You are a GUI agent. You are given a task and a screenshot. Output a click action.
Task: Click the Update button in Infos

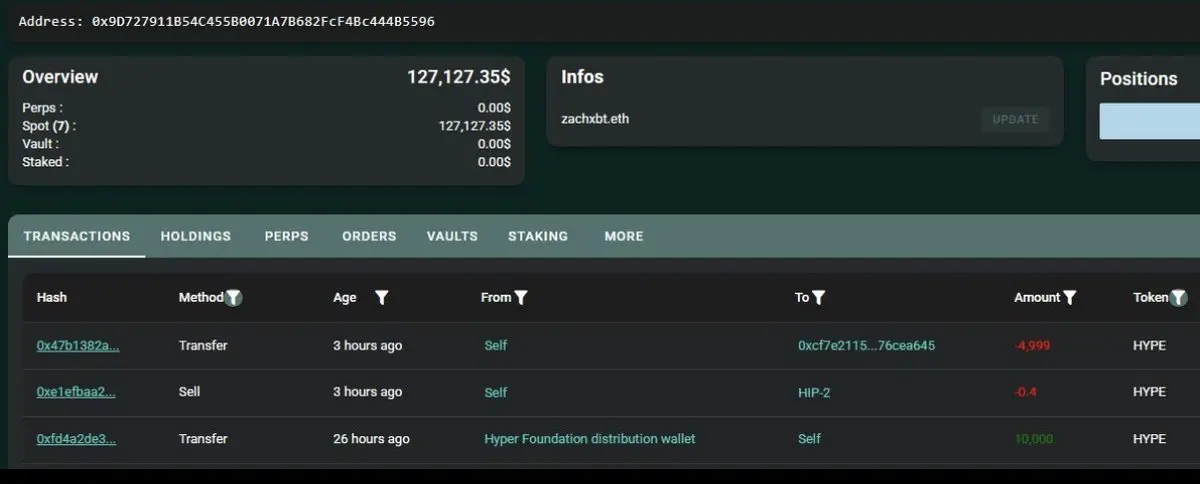click(x=1015, y=119)
